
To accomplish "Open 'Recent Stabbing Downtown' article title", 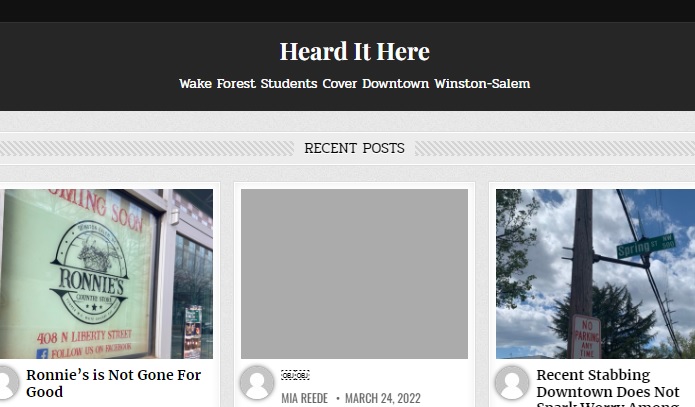I will tap(608, 387).
